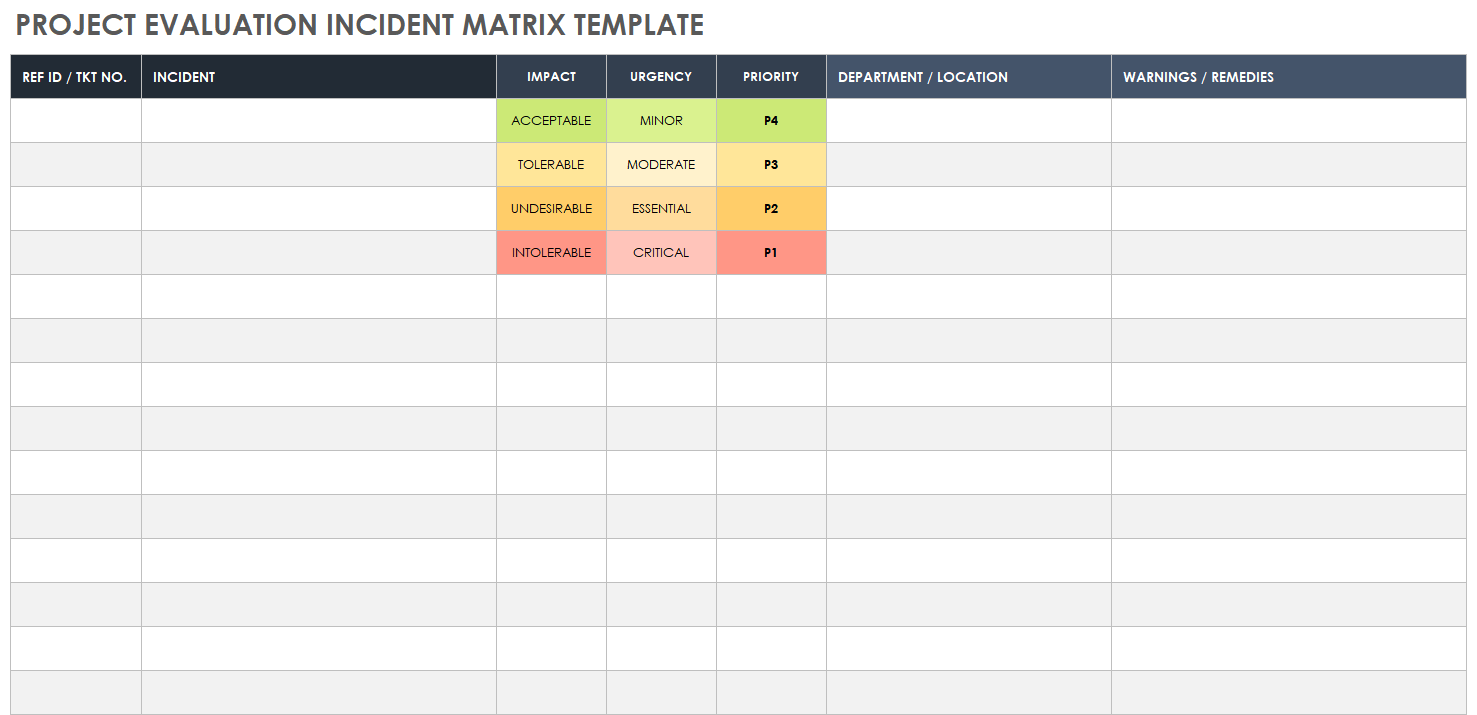Viewport: 1477px width, 715px height.
Task: Select the red INTOLERABLE impact cell
Action: [x=551, y=253]
